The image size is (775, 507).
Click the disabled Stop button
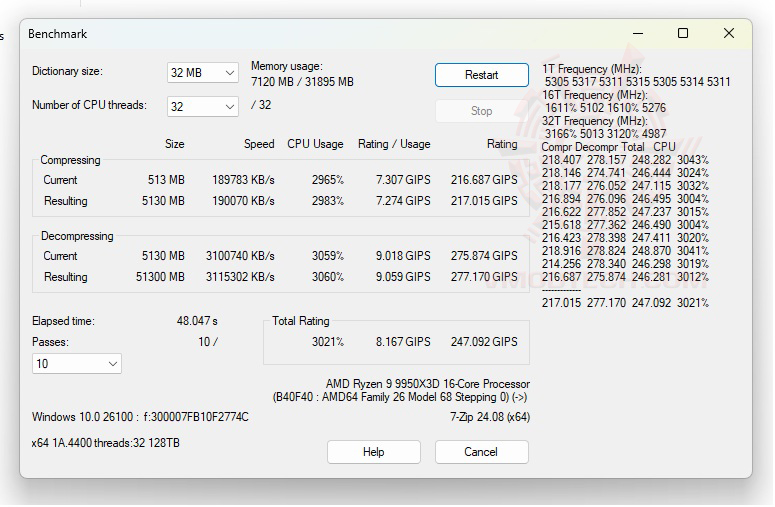pos(481,111)
